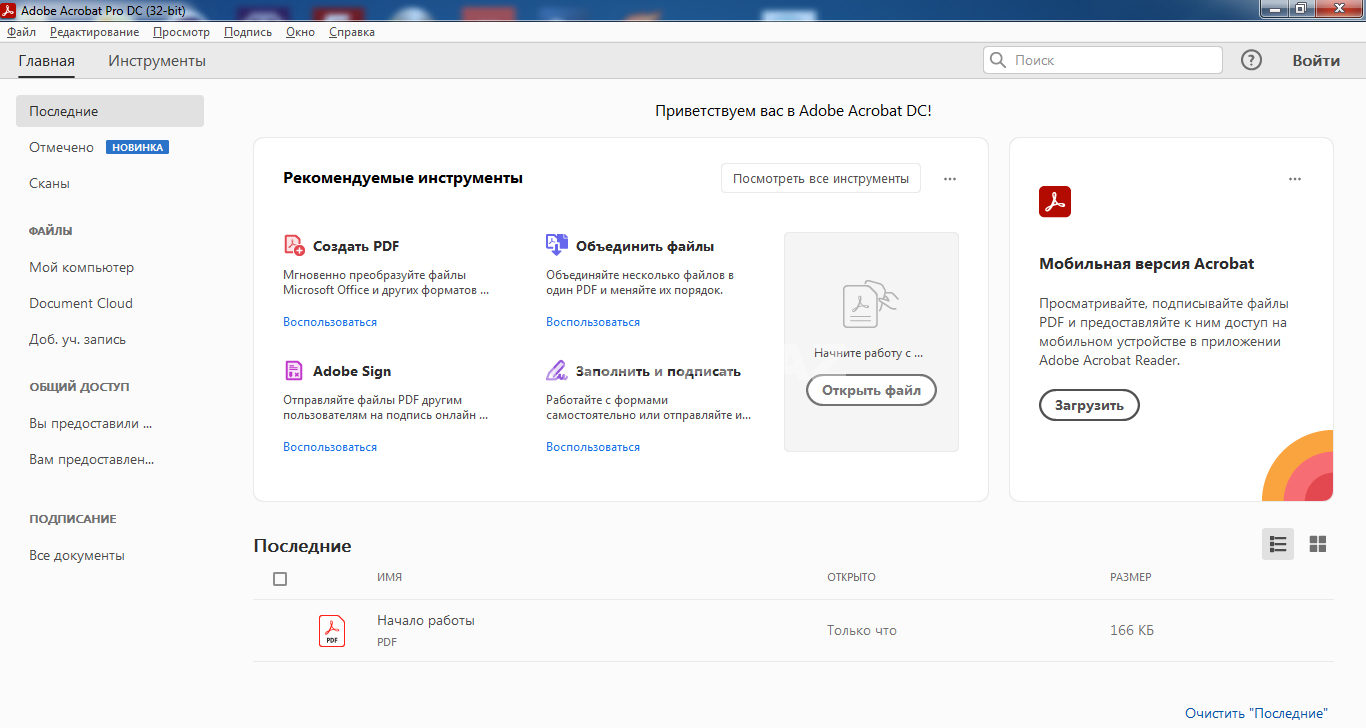1366x728 pixels.
Task: Click the PDF file icon of Начало работы
Action: [x=332, y=631]
